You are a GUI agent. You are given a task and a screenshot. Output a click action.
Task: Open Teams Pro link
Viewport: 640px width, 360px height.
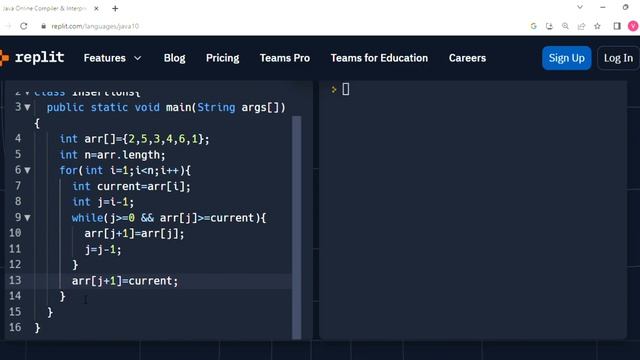(285, 58)
